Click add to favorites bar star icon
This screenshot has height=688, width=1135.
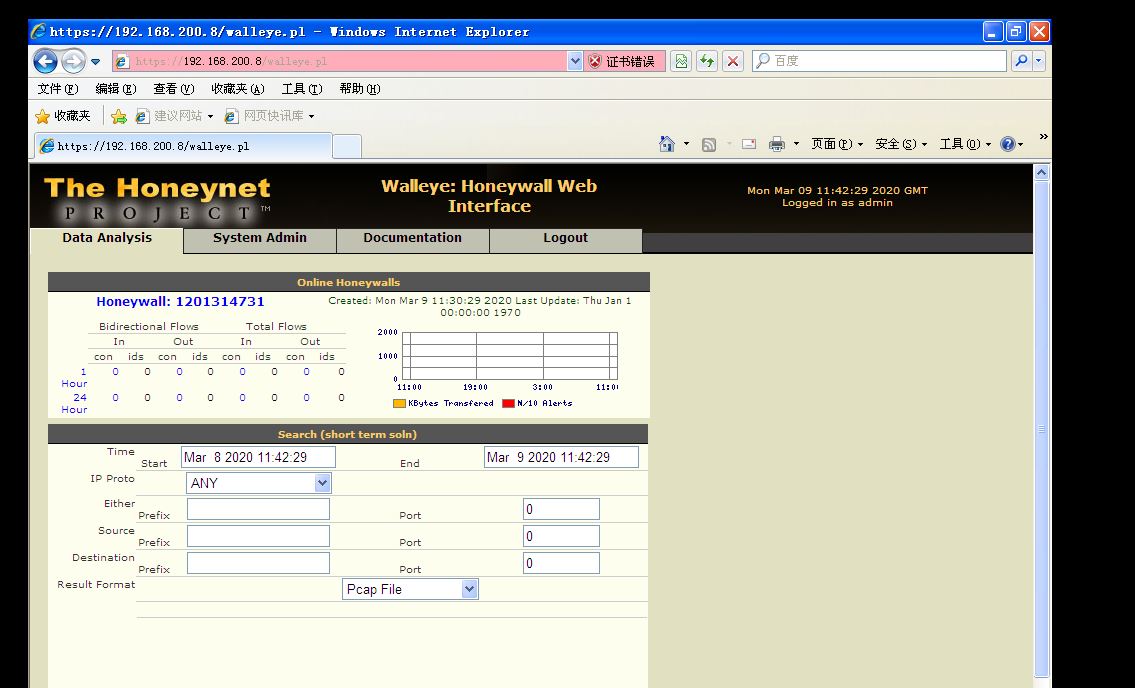[119, 116]
